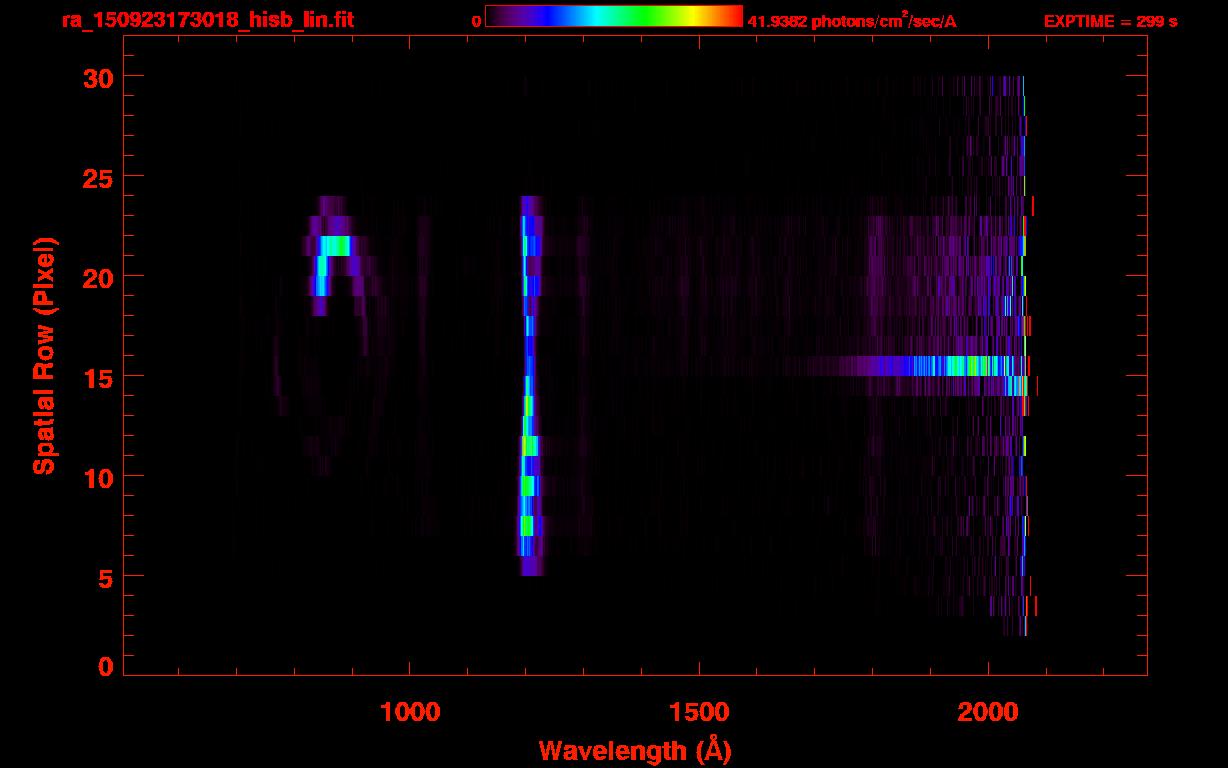Image resolution: width=1228 pixels, height=768 pixels.
Task: Click the x-axis tick label 1000
Action: coord(410,712)
